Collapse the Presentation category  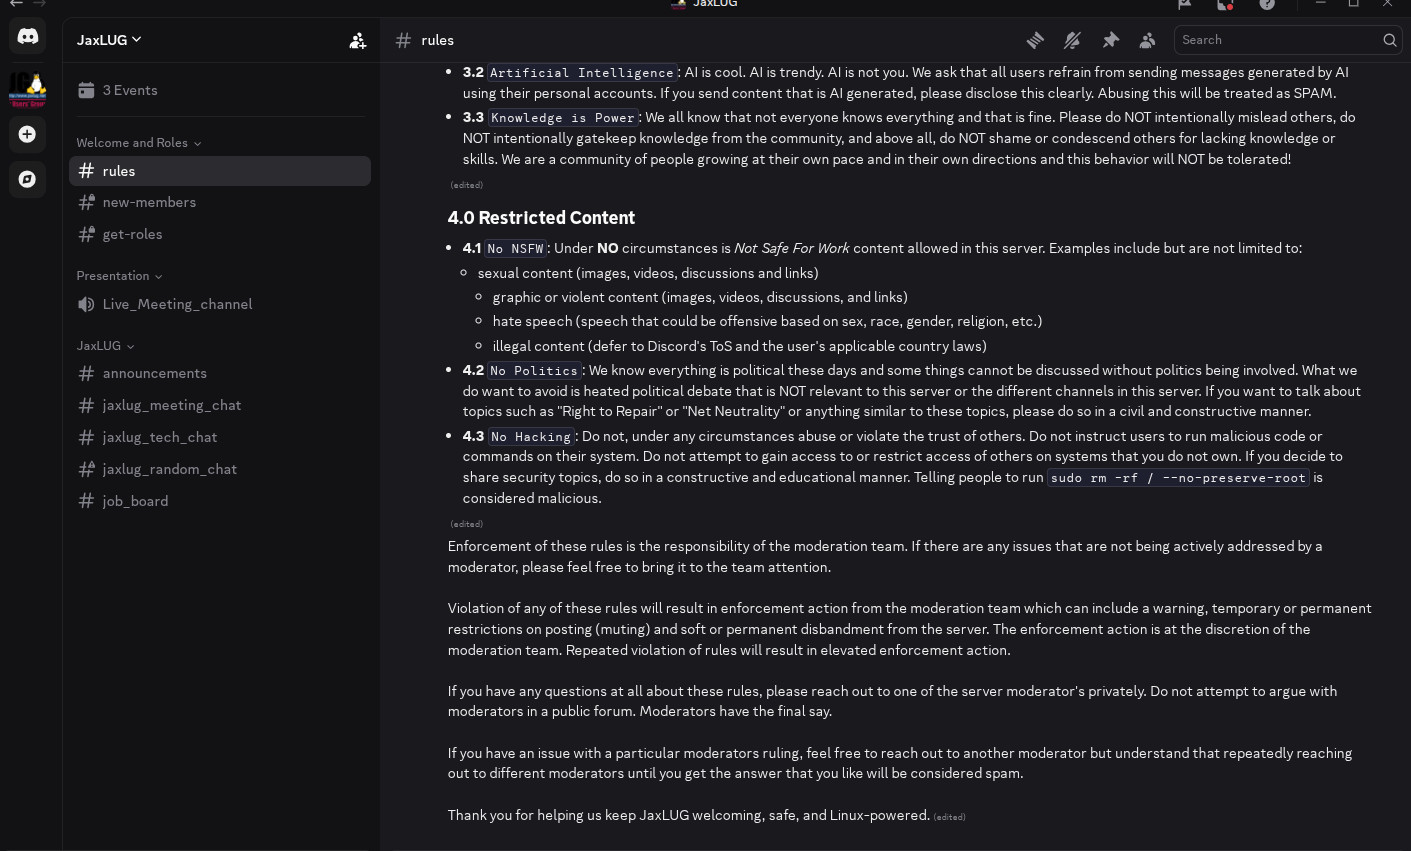(x=119, y=276)
